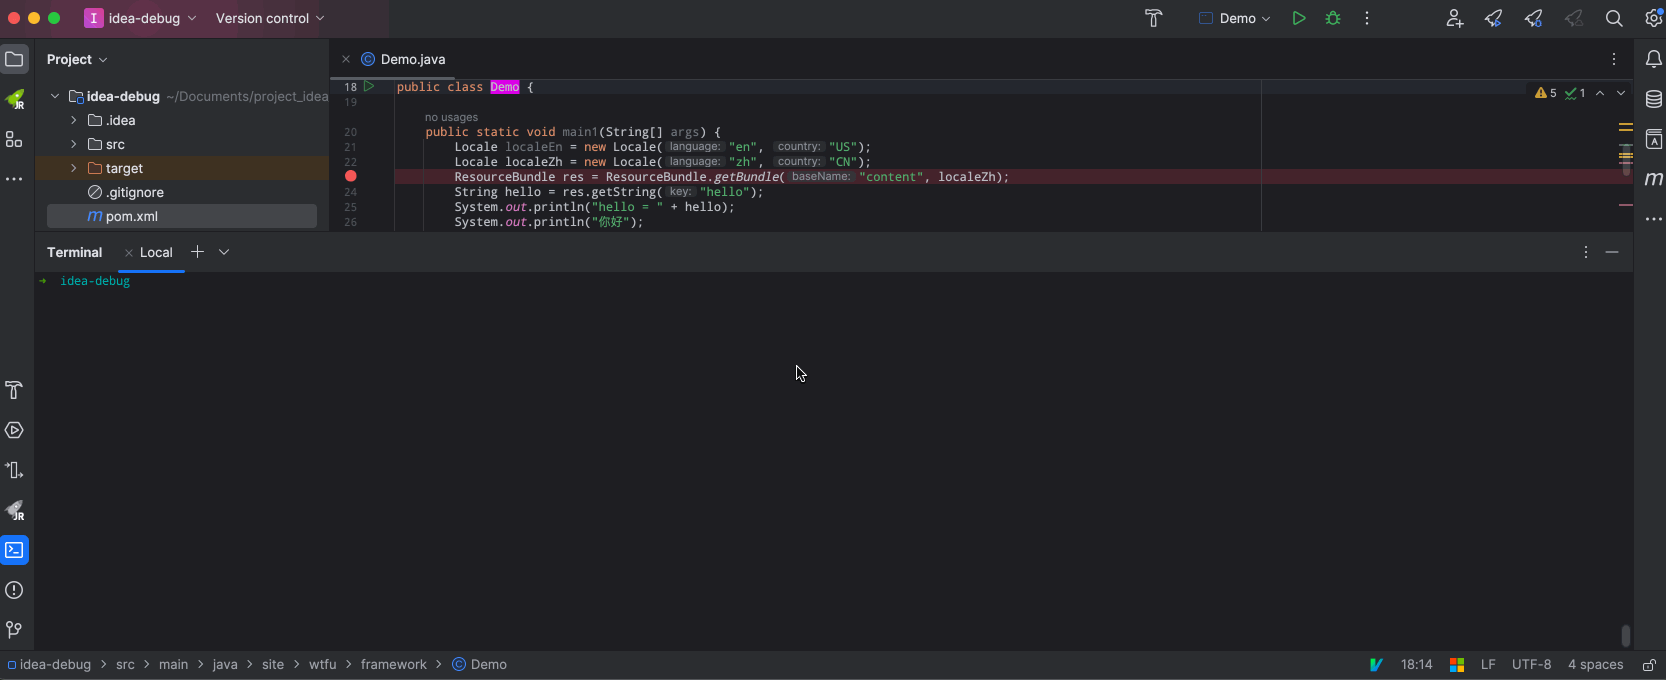The width and height of the screenshot is (1666, 680).
Task: Open Search Everywhere magnifier icon
Action: pyautogui.click(x=1614, y=18)
